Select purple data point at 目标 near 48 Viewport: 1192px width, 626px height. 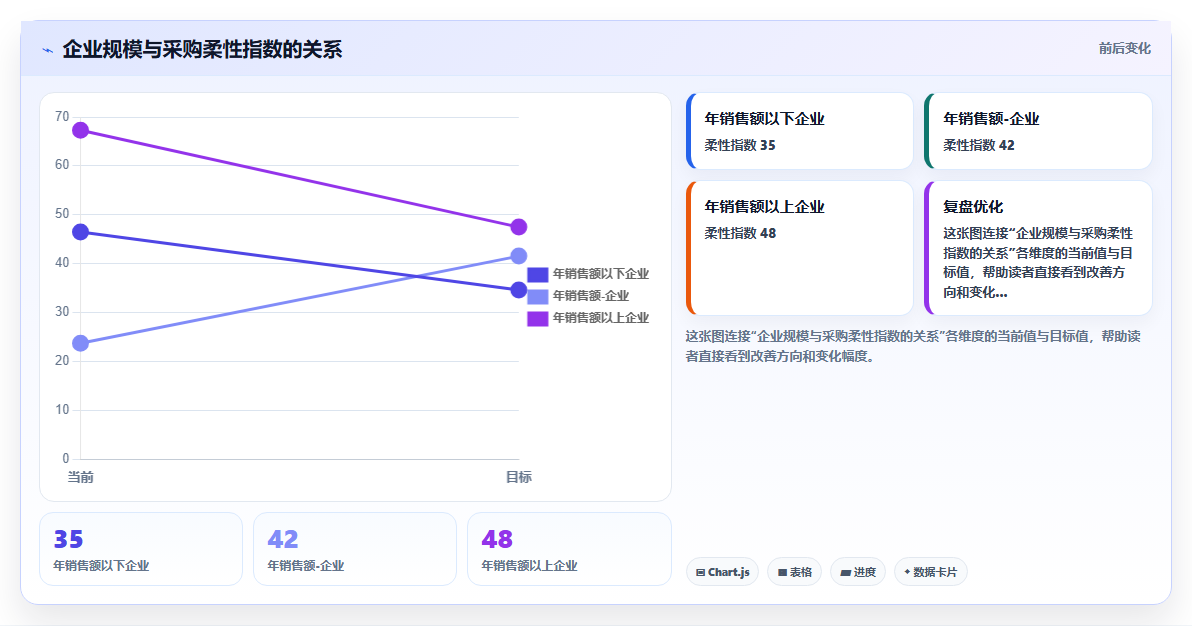(x=518, y=227)
